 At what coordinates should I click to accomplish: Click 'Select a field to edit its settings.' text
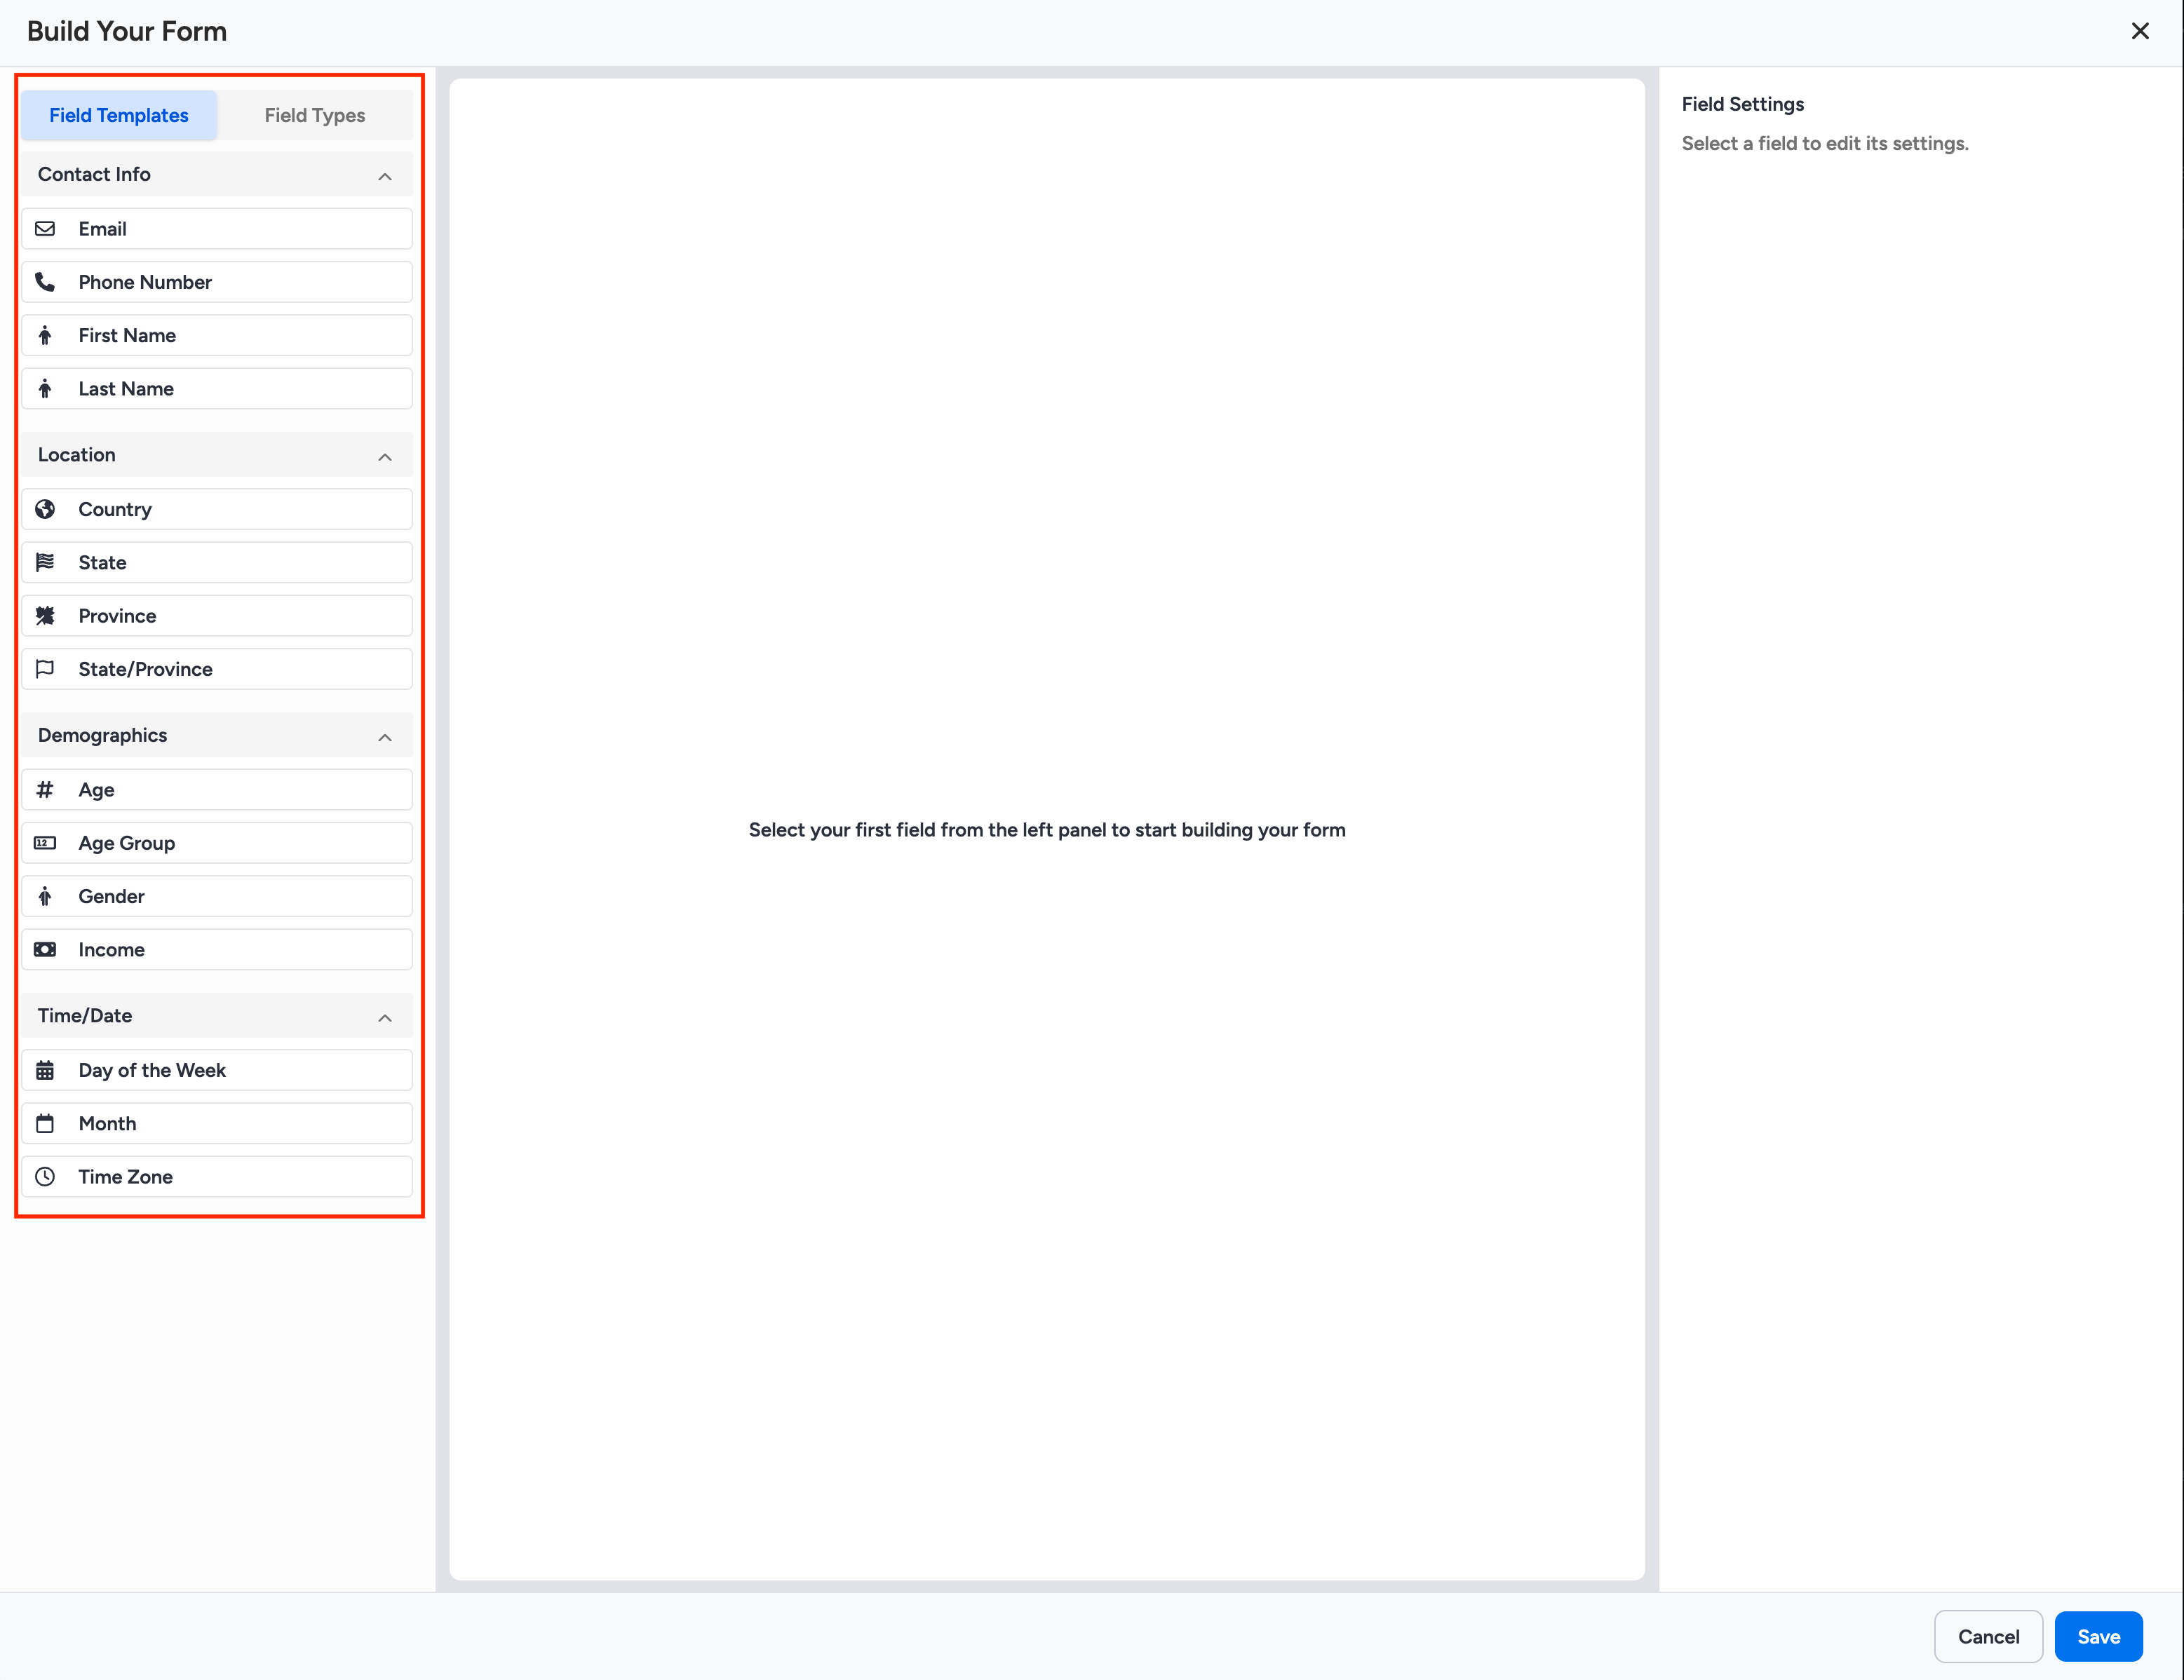pos(1825,143)
